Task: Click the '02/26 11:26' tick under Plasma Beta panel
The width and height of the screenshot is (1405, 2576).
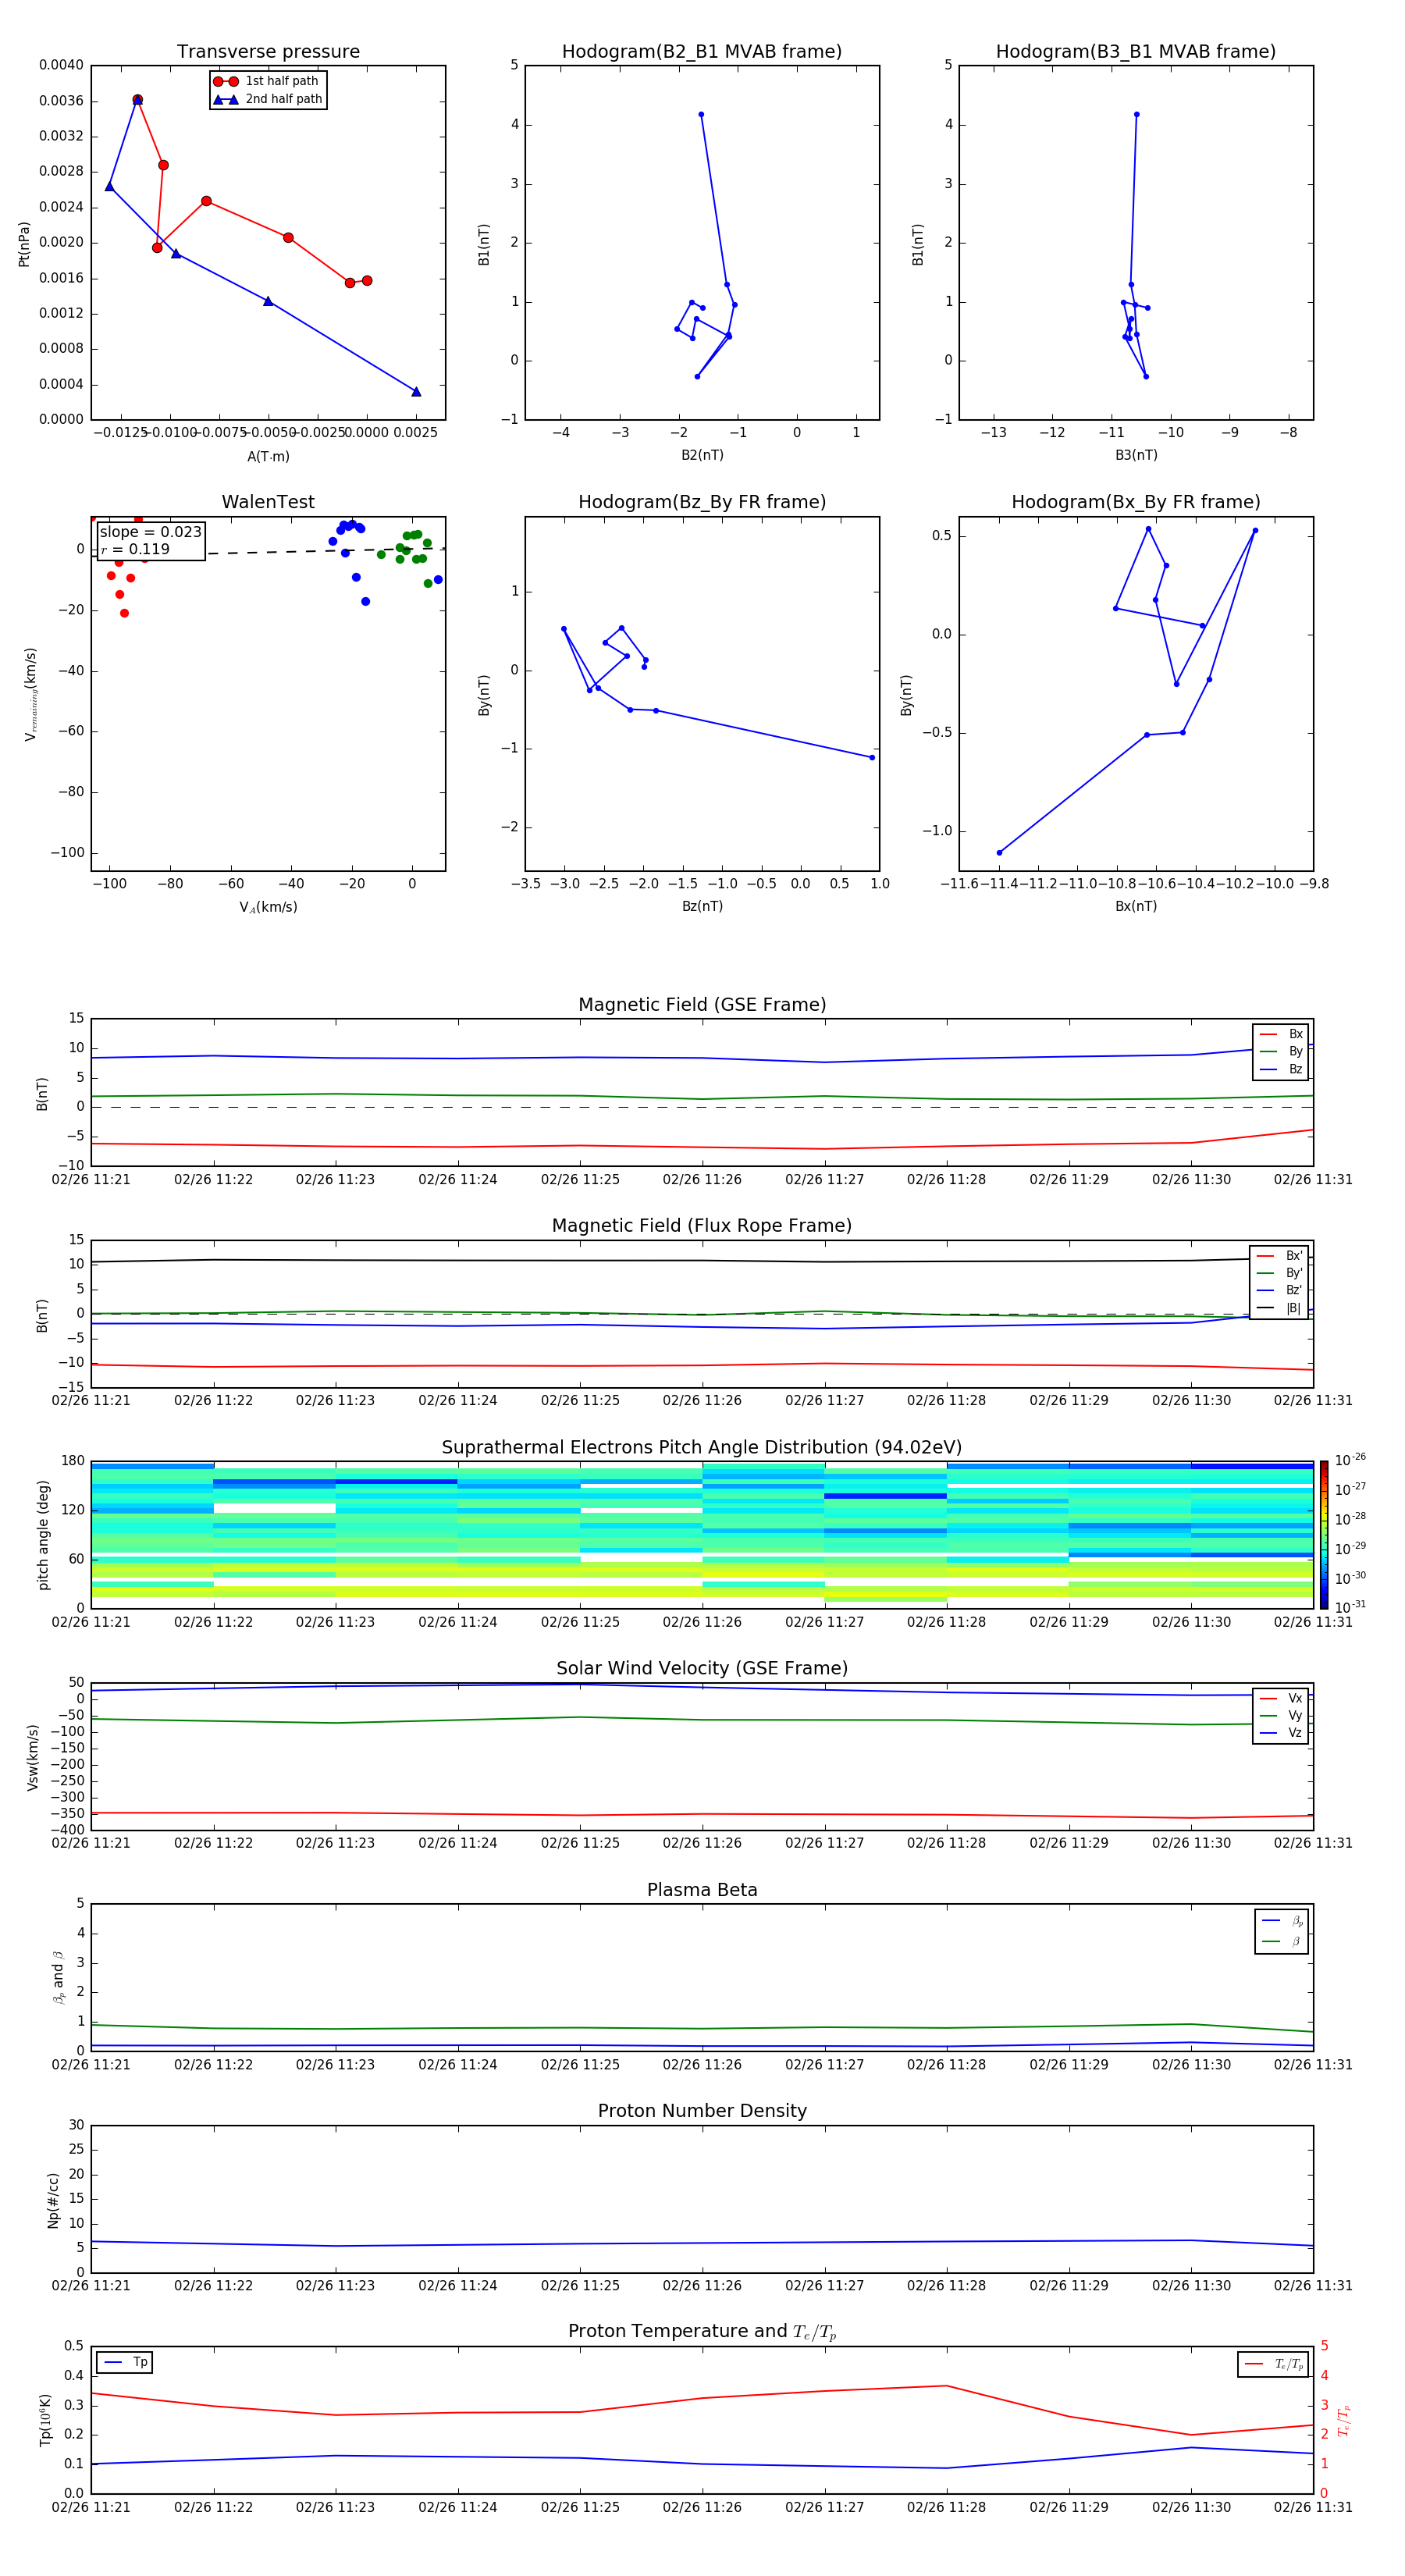Action: click(x=702, y=2064)
